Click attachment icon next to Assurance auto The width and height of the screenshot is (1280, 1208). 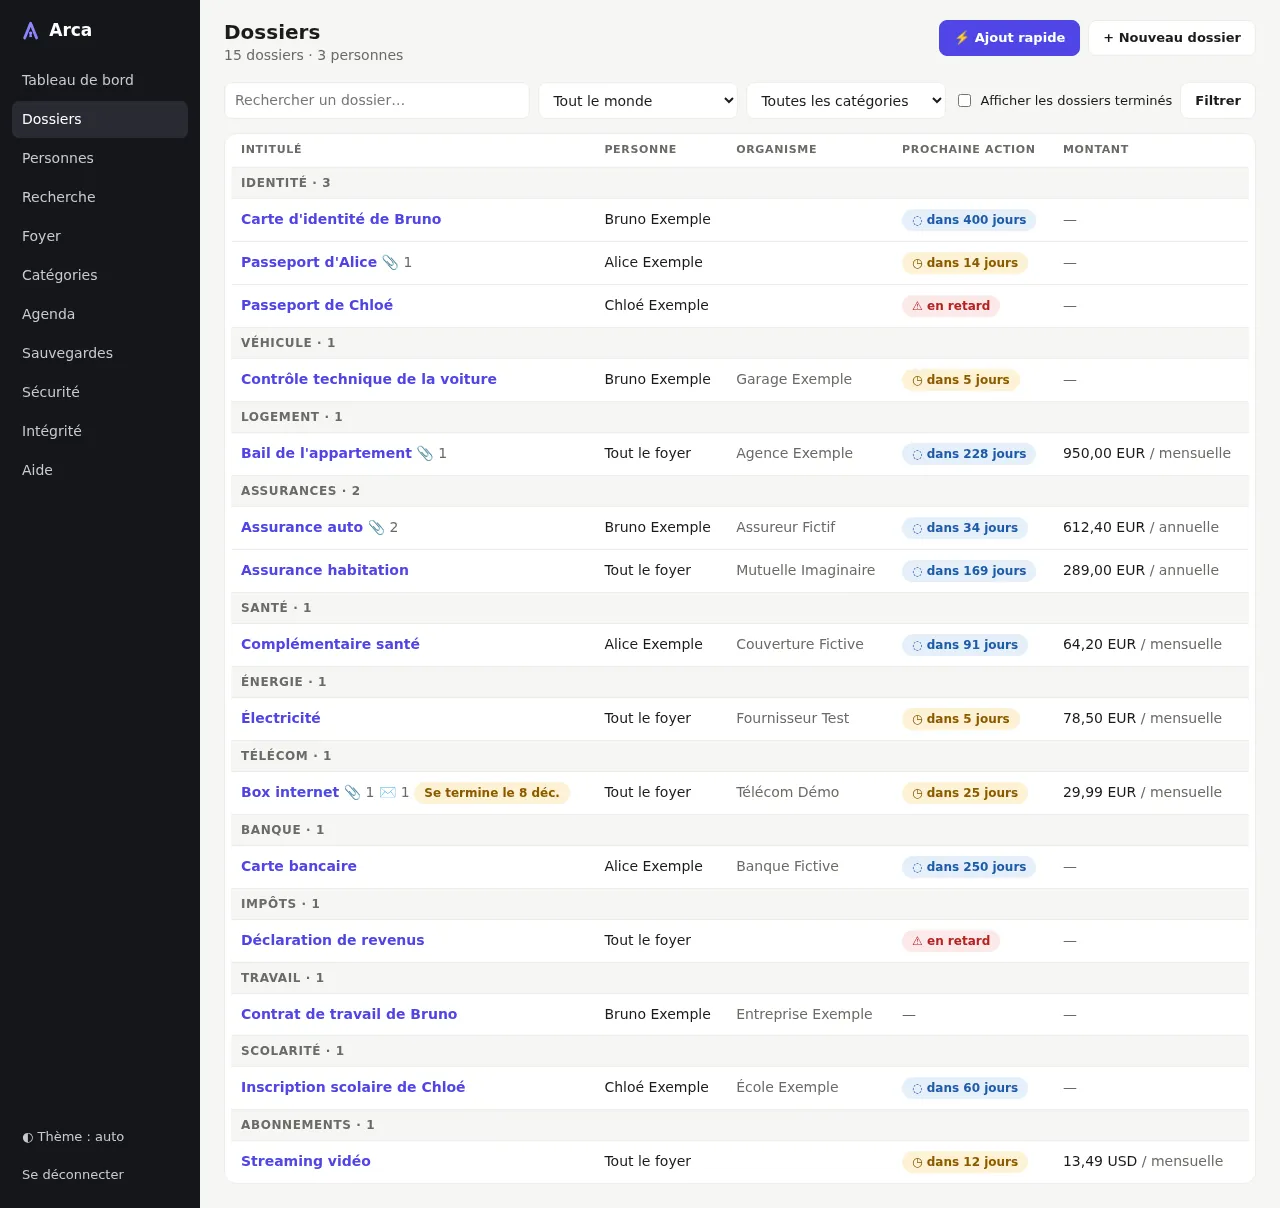(376, 527)
